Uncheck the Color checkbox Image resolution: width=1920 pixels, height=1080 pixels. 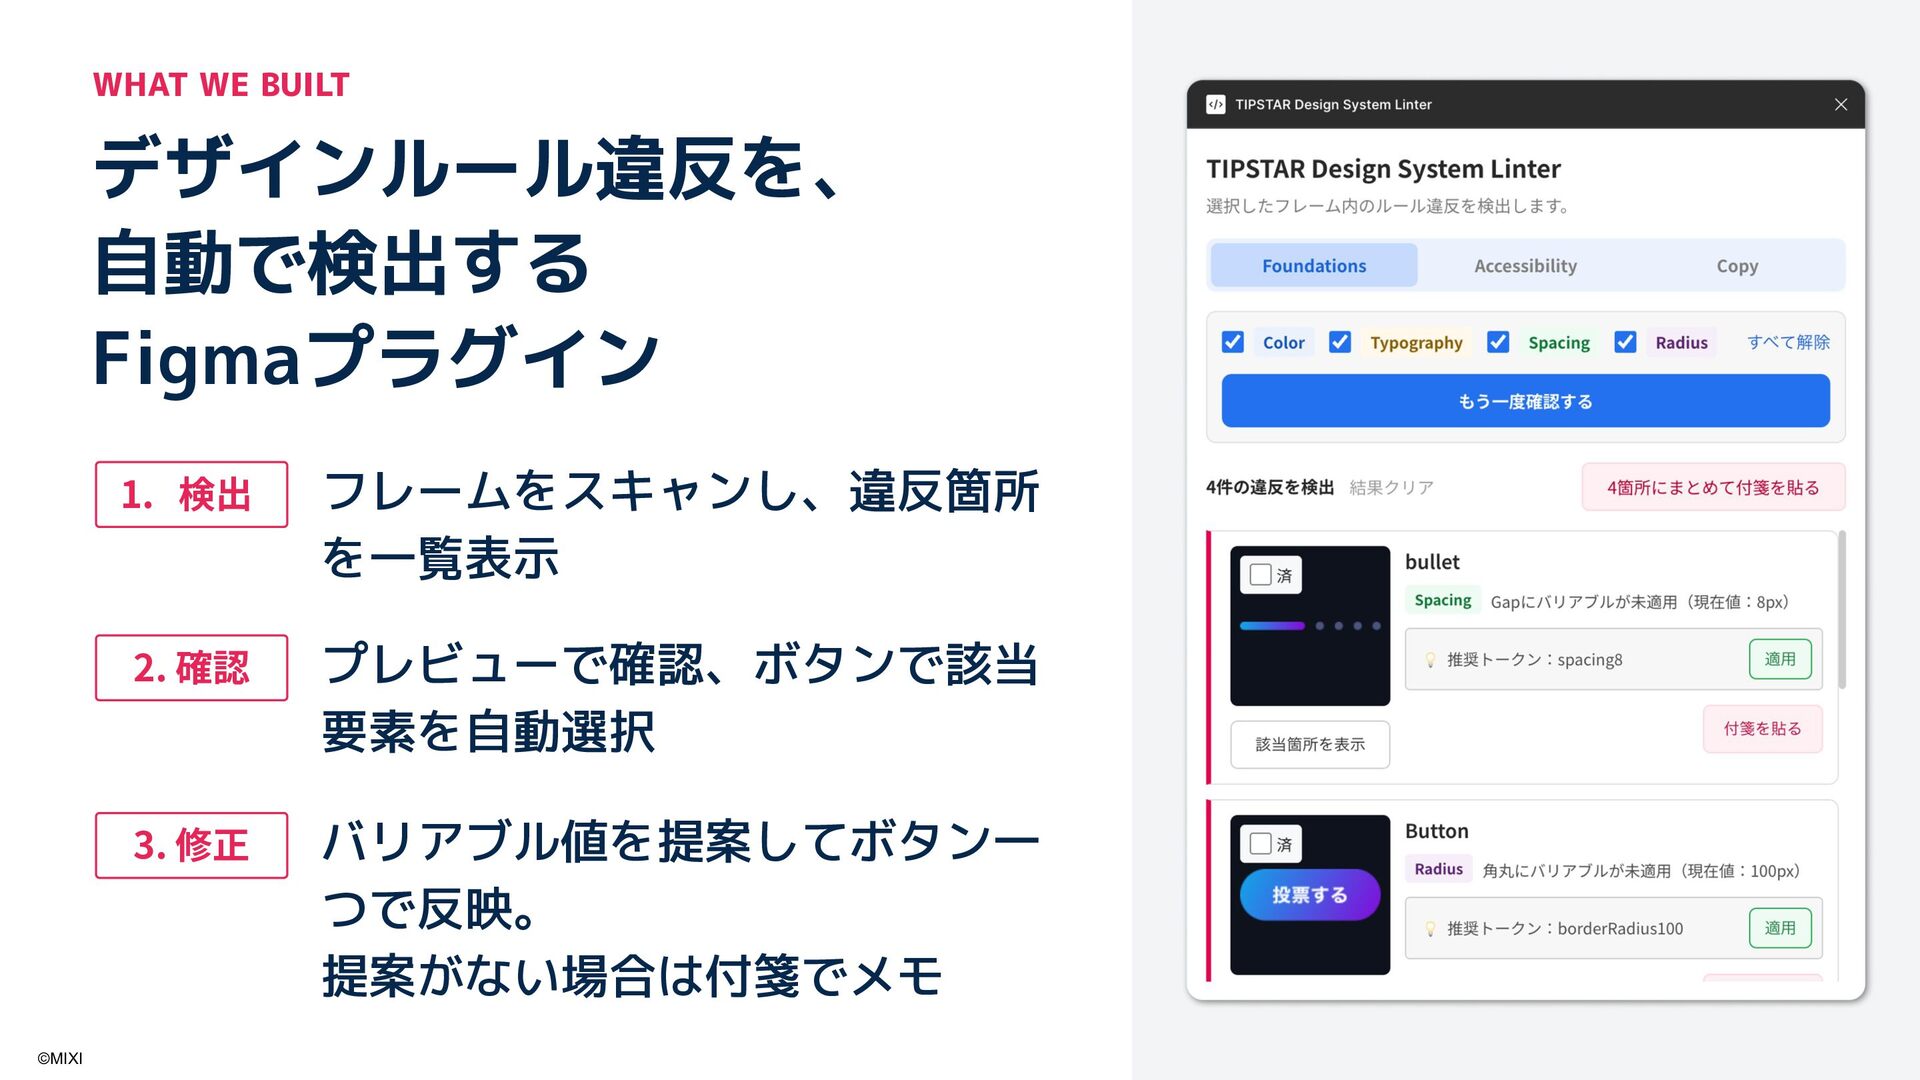pyautogui.click(x=1233, y=342)
